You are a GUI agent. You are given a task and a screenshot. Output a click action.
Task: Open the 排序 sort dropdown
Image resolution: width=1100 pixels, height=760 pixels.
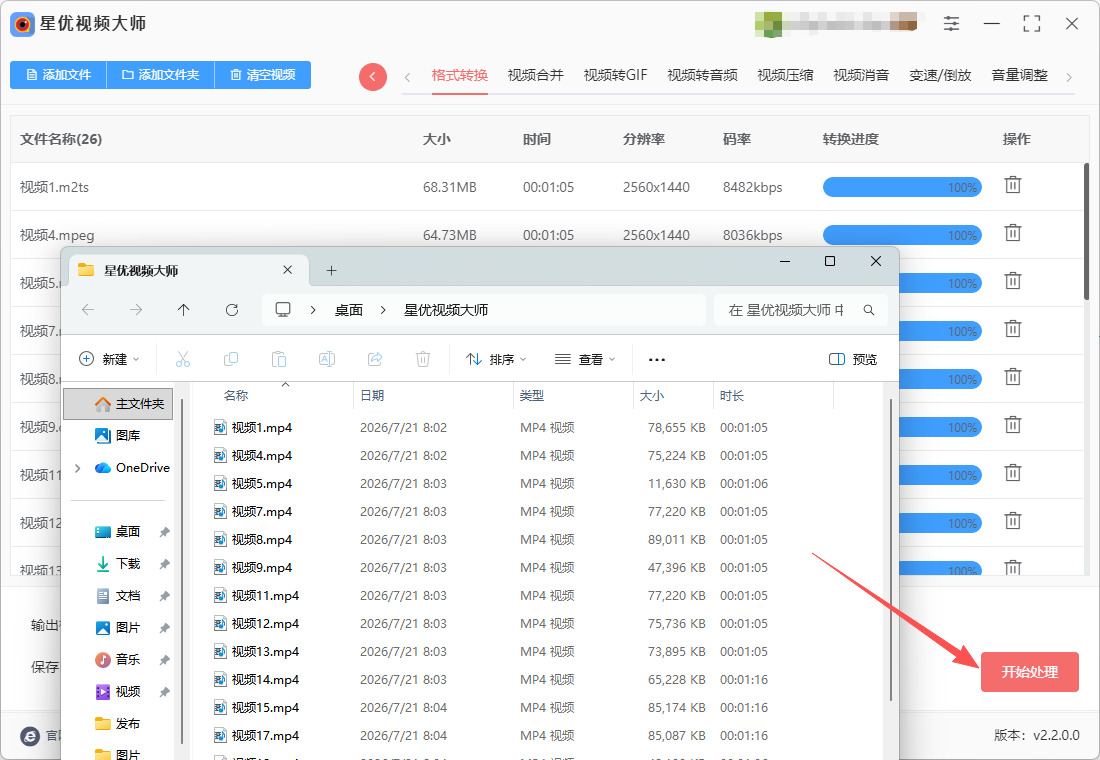[x=496, y=359]
